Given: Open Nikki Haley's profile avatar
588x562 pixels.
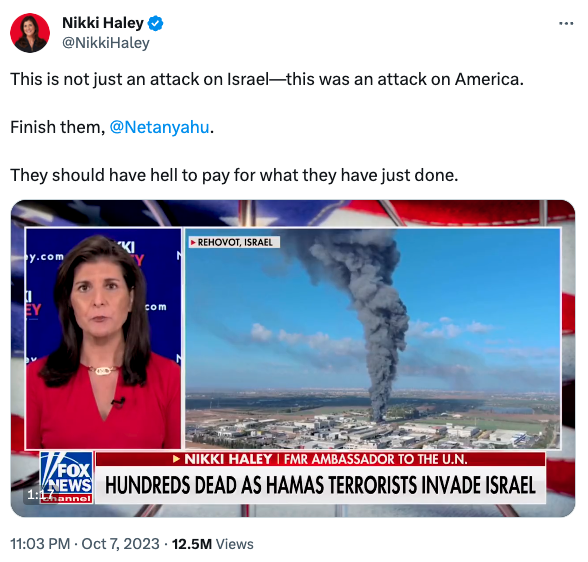Looking at the screenshot, I should click(30, 33).
